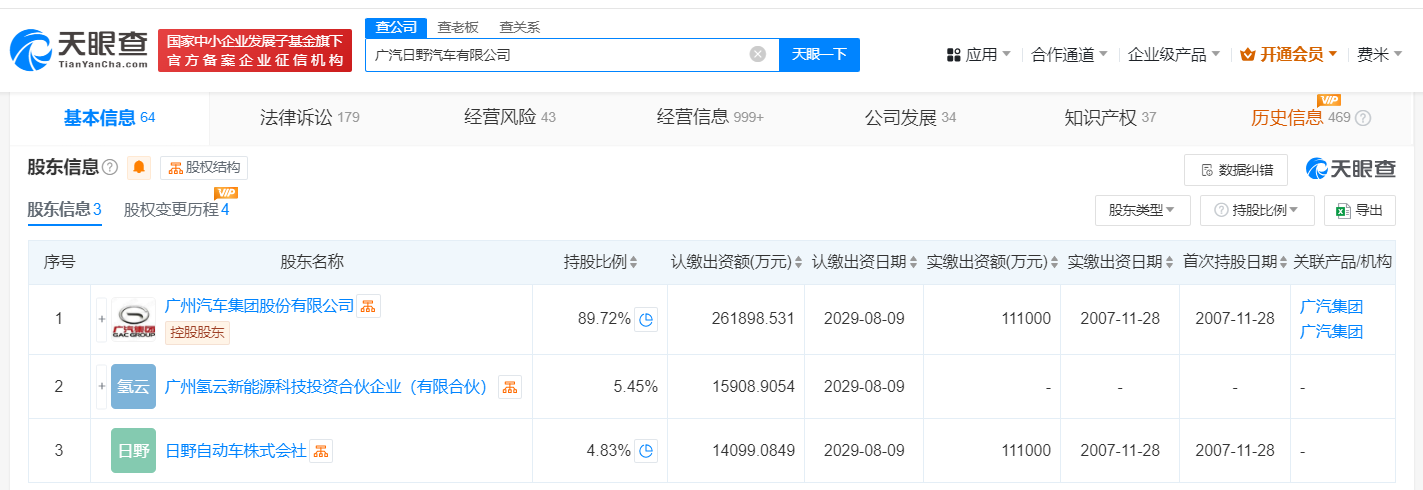The width and height of the screenshot is (1423, 490).
Task: Click the GAC Group logo thumbnail
Action: tap(133, 319)
